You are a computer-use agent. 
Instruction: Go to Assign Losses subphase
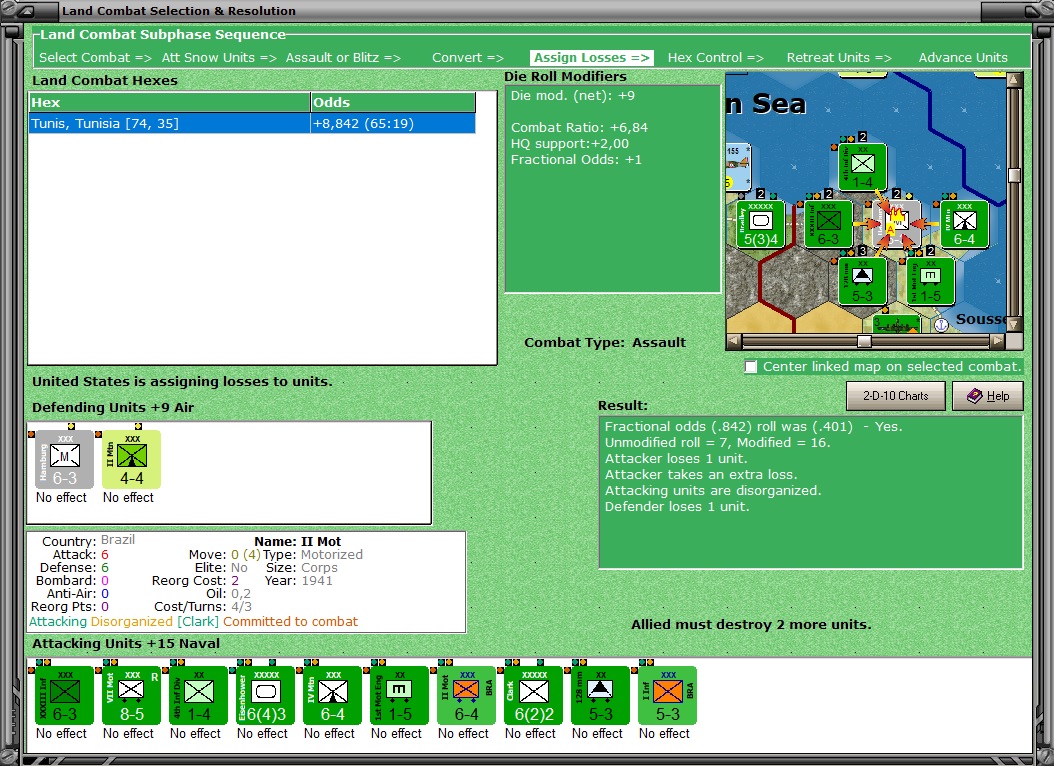click(592, 58)
